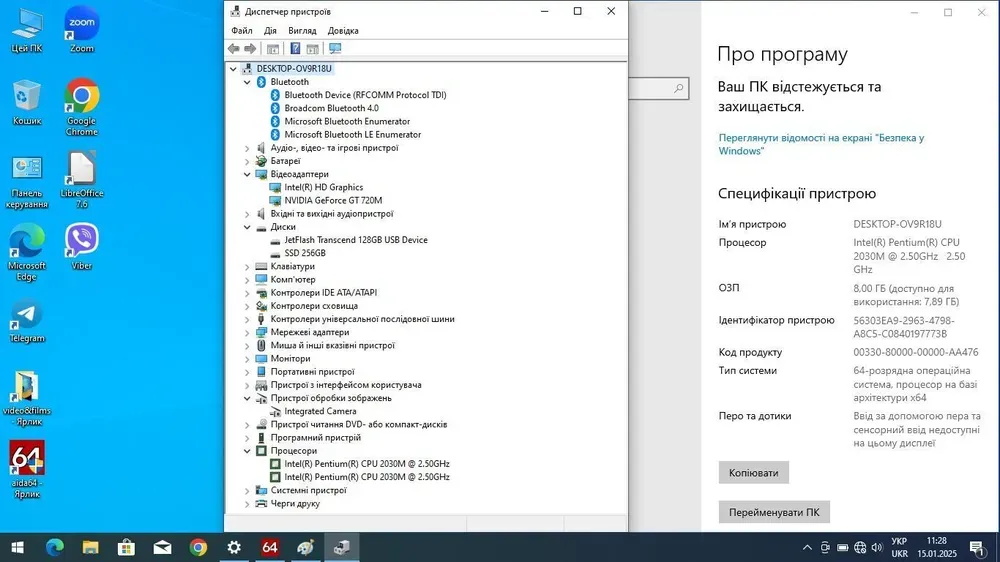
Task: Open the Telegram desktop icon
Action: pyautogui.click(x=27, y=320)
